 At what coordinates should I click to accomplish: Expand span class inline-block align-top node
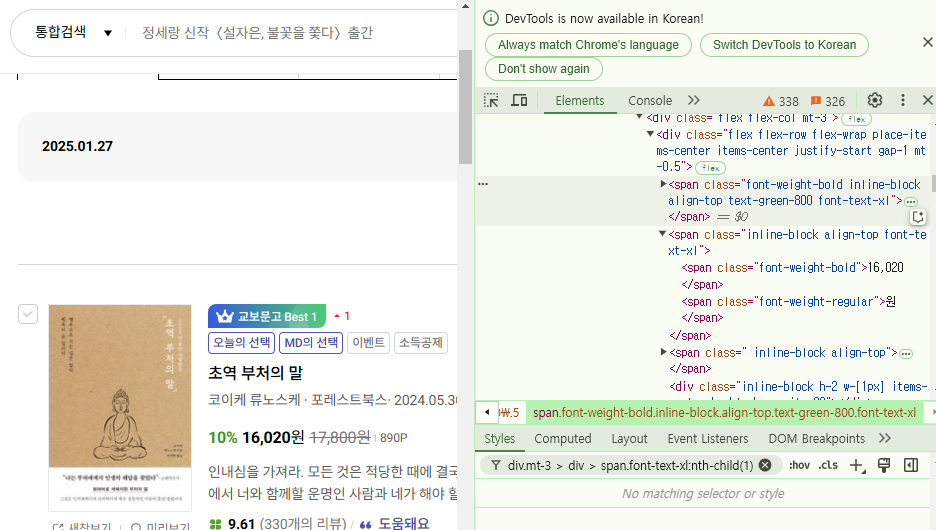tap(663, 352)
